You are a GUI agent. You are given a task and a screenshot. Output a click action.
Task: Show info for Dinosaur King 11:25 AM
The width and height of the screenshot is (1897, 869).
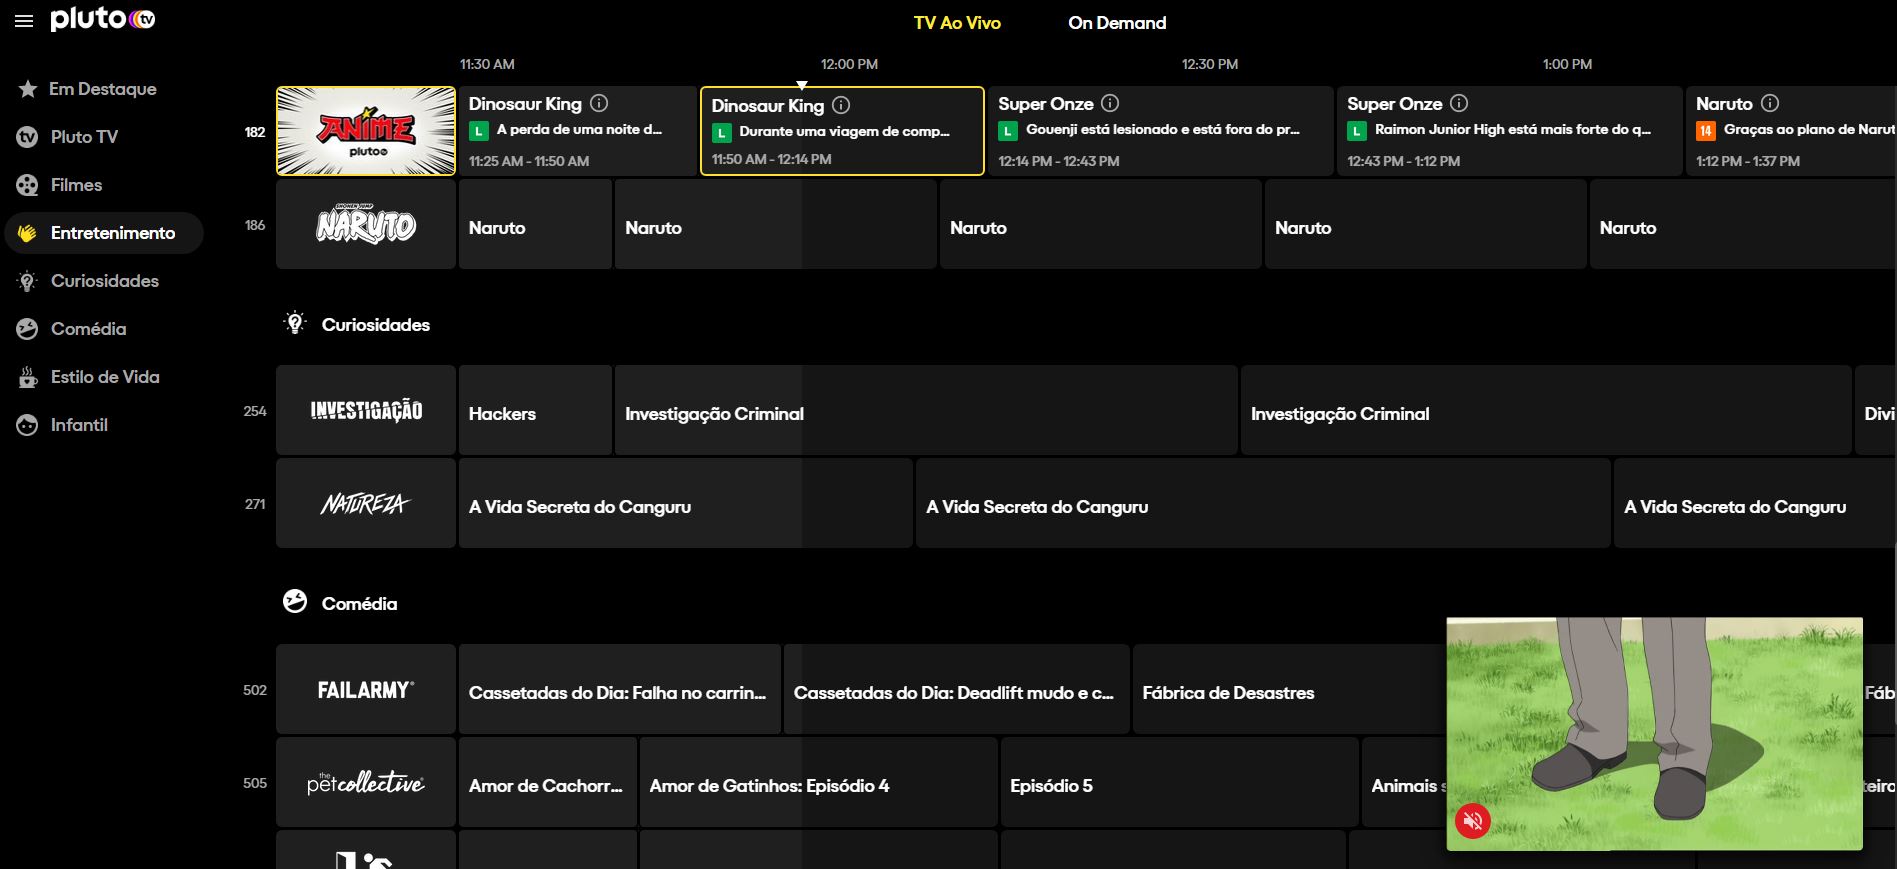tap(599, 103)
